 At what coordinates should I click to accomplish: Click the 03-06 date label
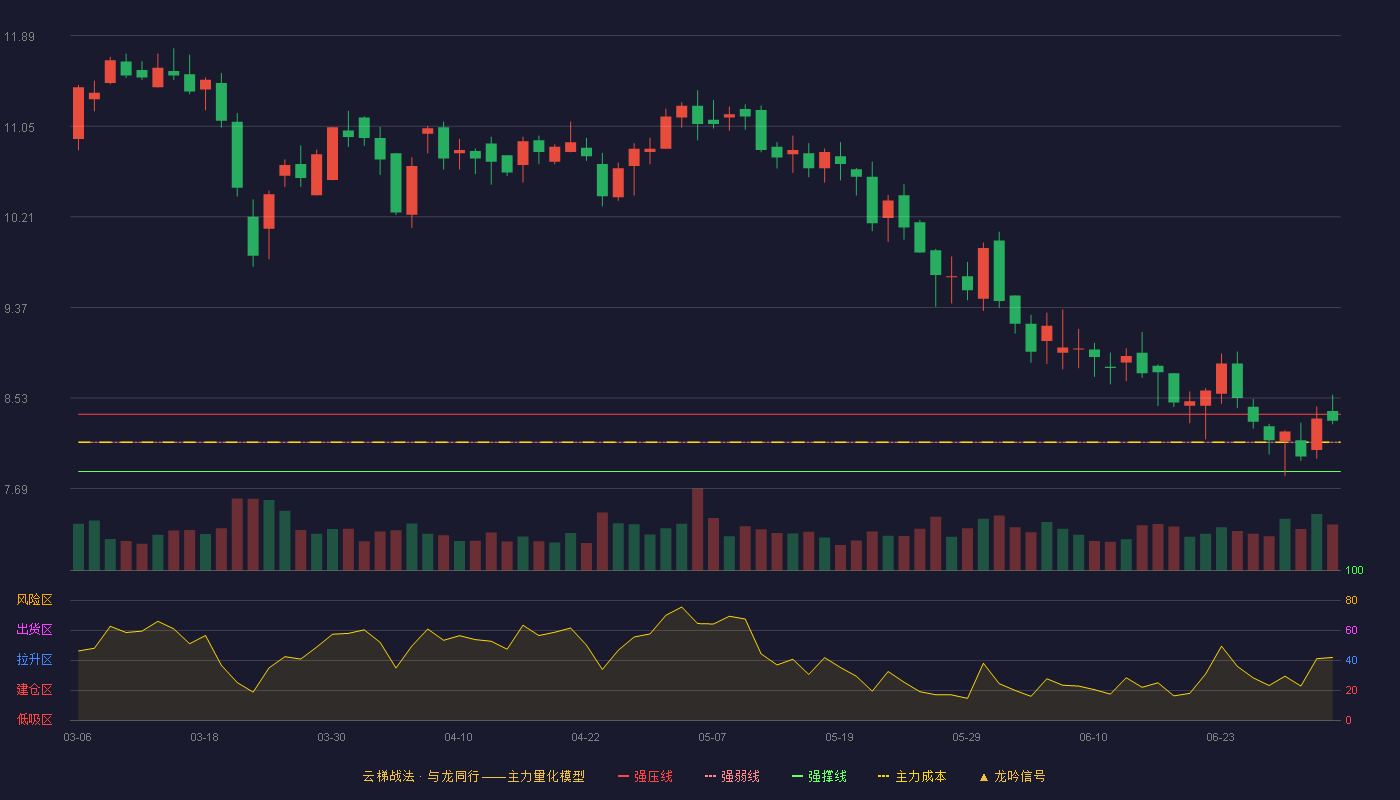78,737
